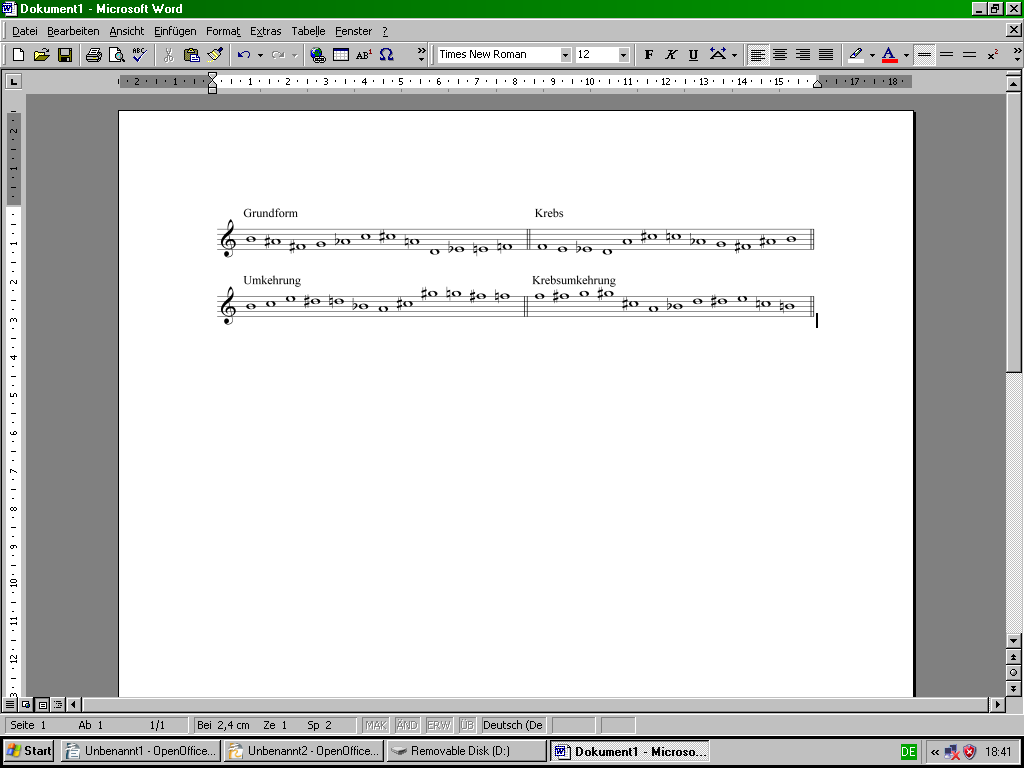Click the Save floppy disk icon
The image size is (1024, 768).
coord(64,55)
